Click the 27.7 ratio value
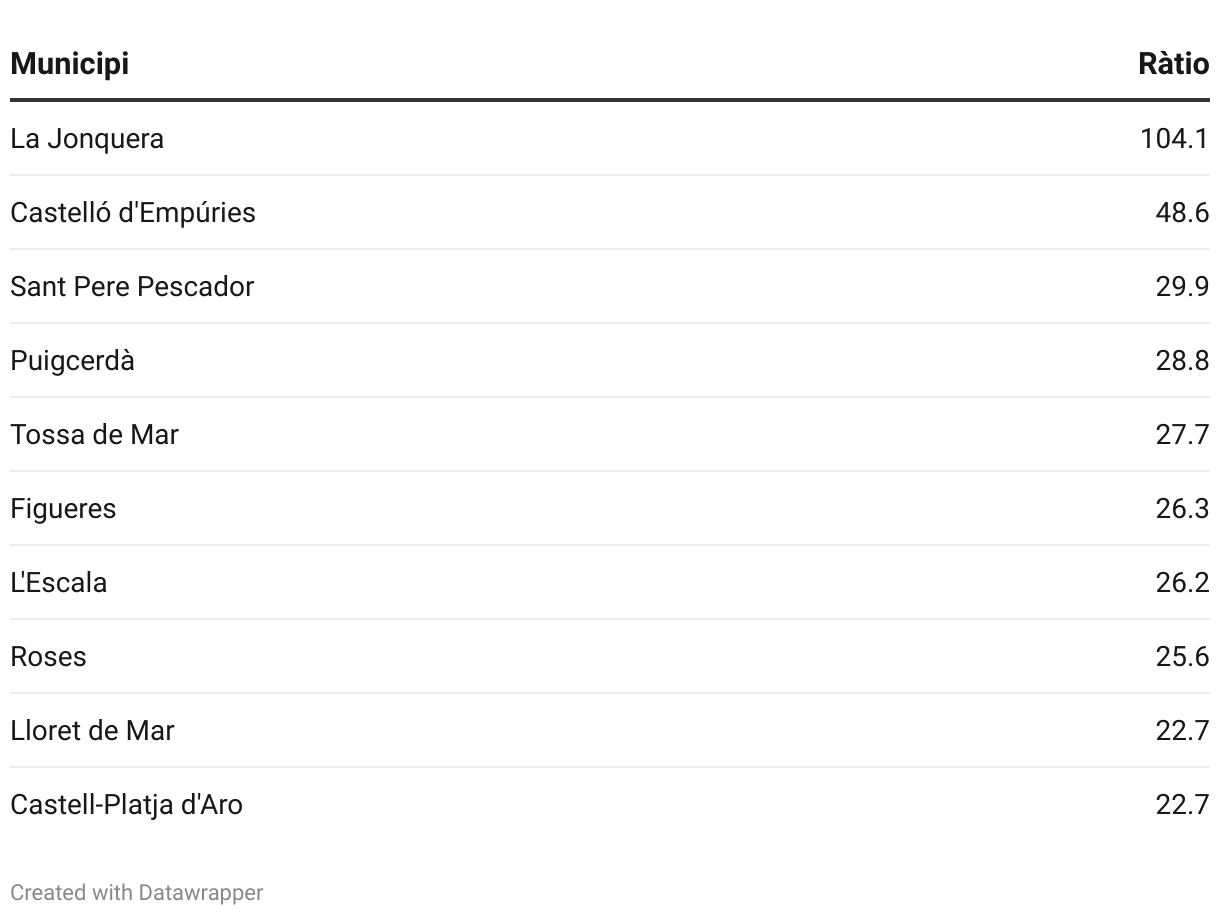The image size is (1220, 916). point(1183,434)
